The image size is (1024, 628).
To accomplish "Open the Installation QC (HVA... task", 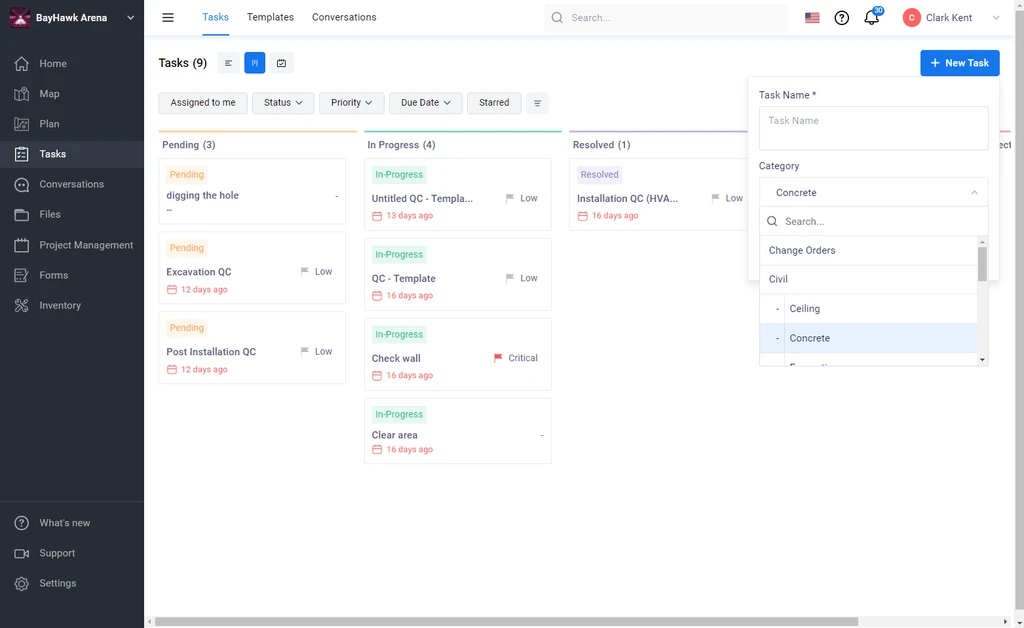I will click(660, 195).
